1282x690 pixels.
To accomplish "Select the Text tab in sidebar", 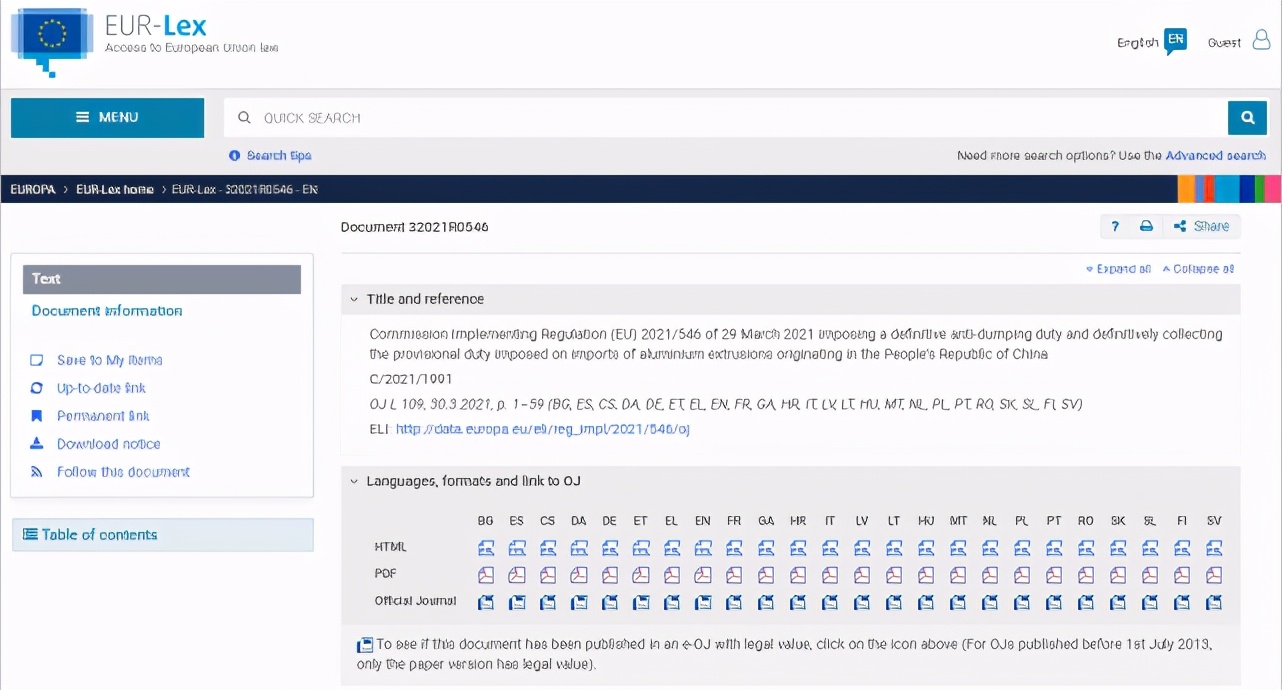I will coord(162,279).
